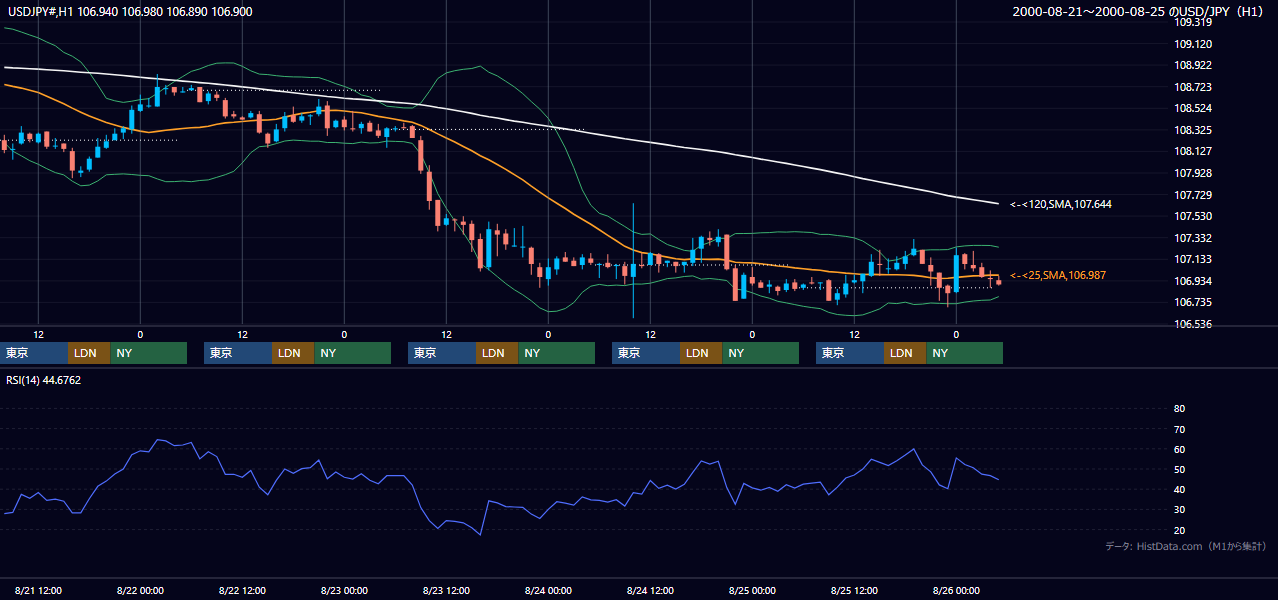Click the 107.928 price axis label
This screenshot has height=600, width=1278.
[1193, 173]
